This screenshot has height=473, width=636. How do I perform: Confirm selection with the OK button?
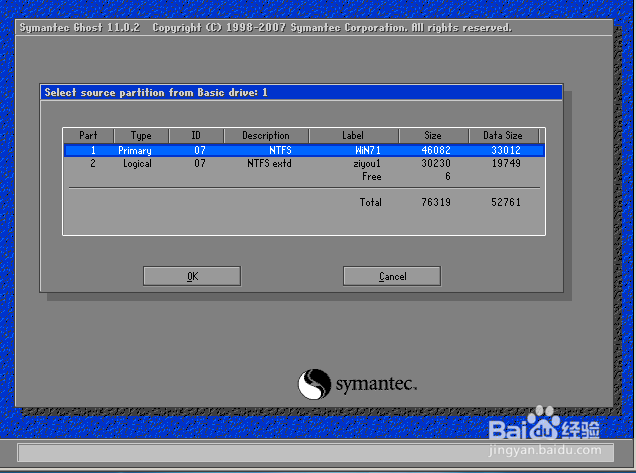192,276
